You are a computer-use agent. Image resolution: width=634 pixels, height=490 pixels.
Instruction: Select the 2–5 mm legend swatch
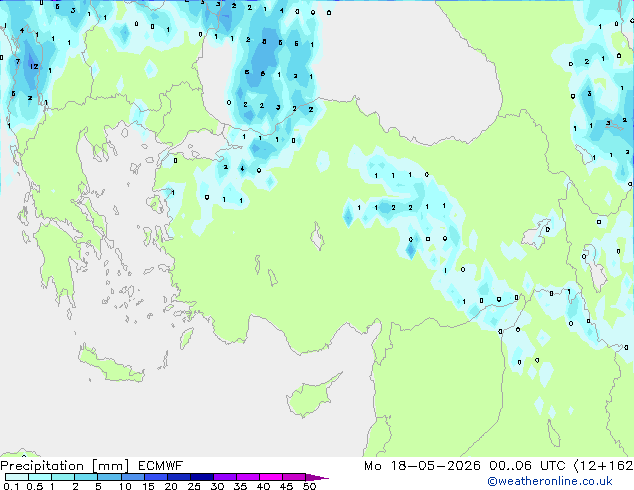tap(86, 477)
